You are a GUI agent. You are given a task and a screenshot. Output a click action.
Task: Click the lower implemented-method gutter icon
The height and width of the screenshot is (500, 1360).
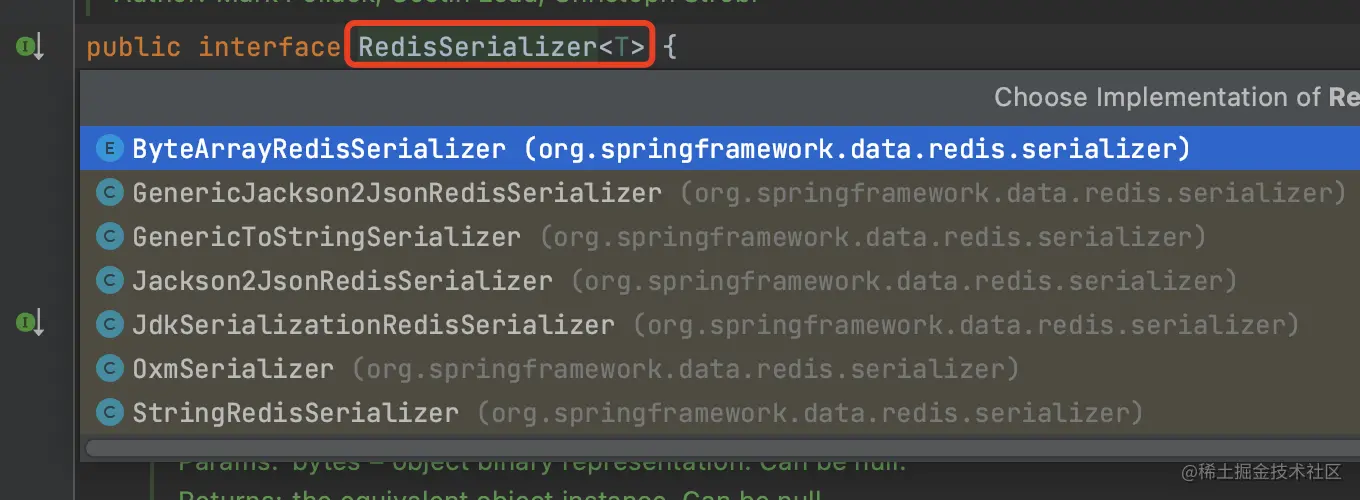coord(29,323)
